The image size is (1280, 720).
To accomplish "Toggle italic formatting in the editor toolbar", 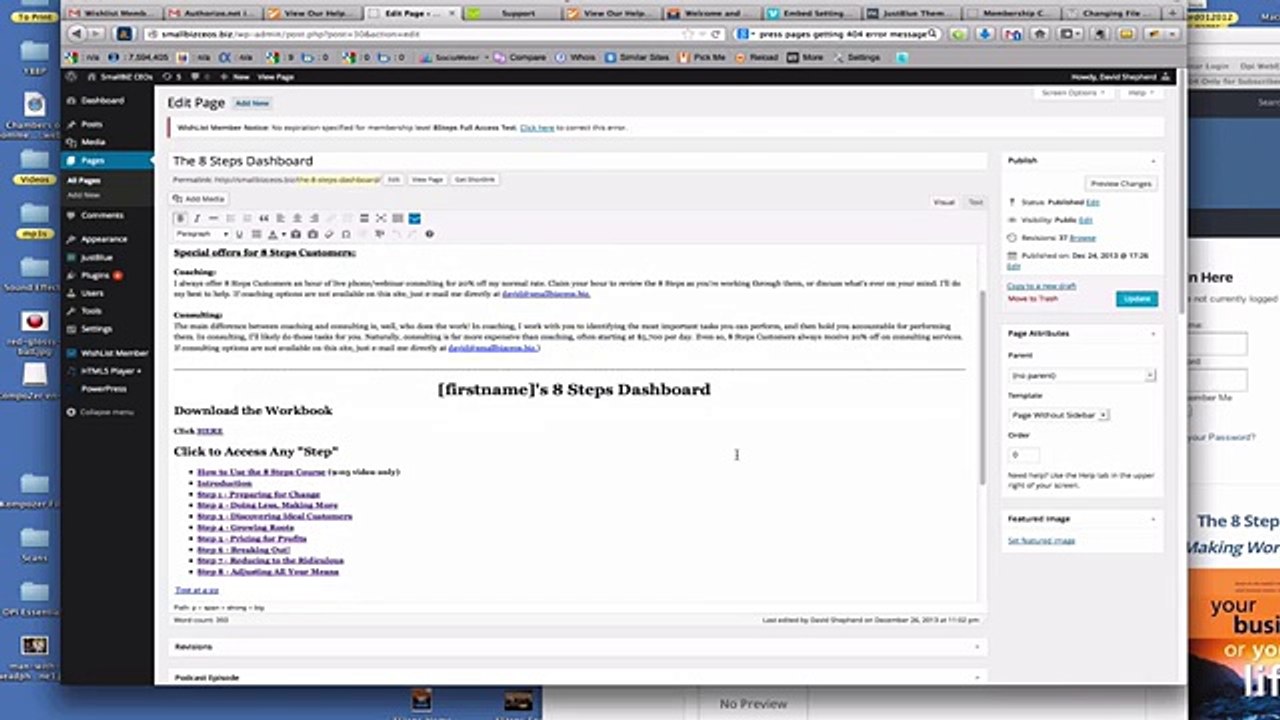I will pyautogui.click(x=197, y=218).
